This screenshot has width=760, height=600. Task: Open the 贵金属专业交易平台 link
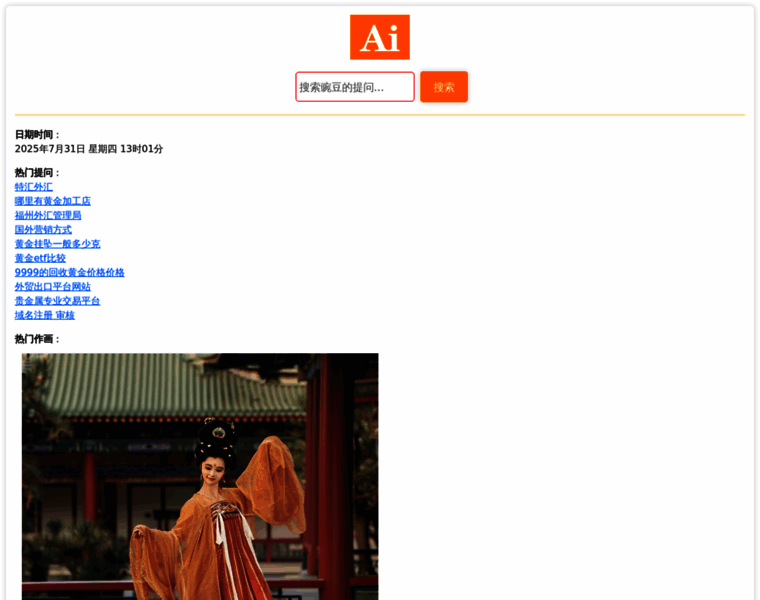point(57,301)
